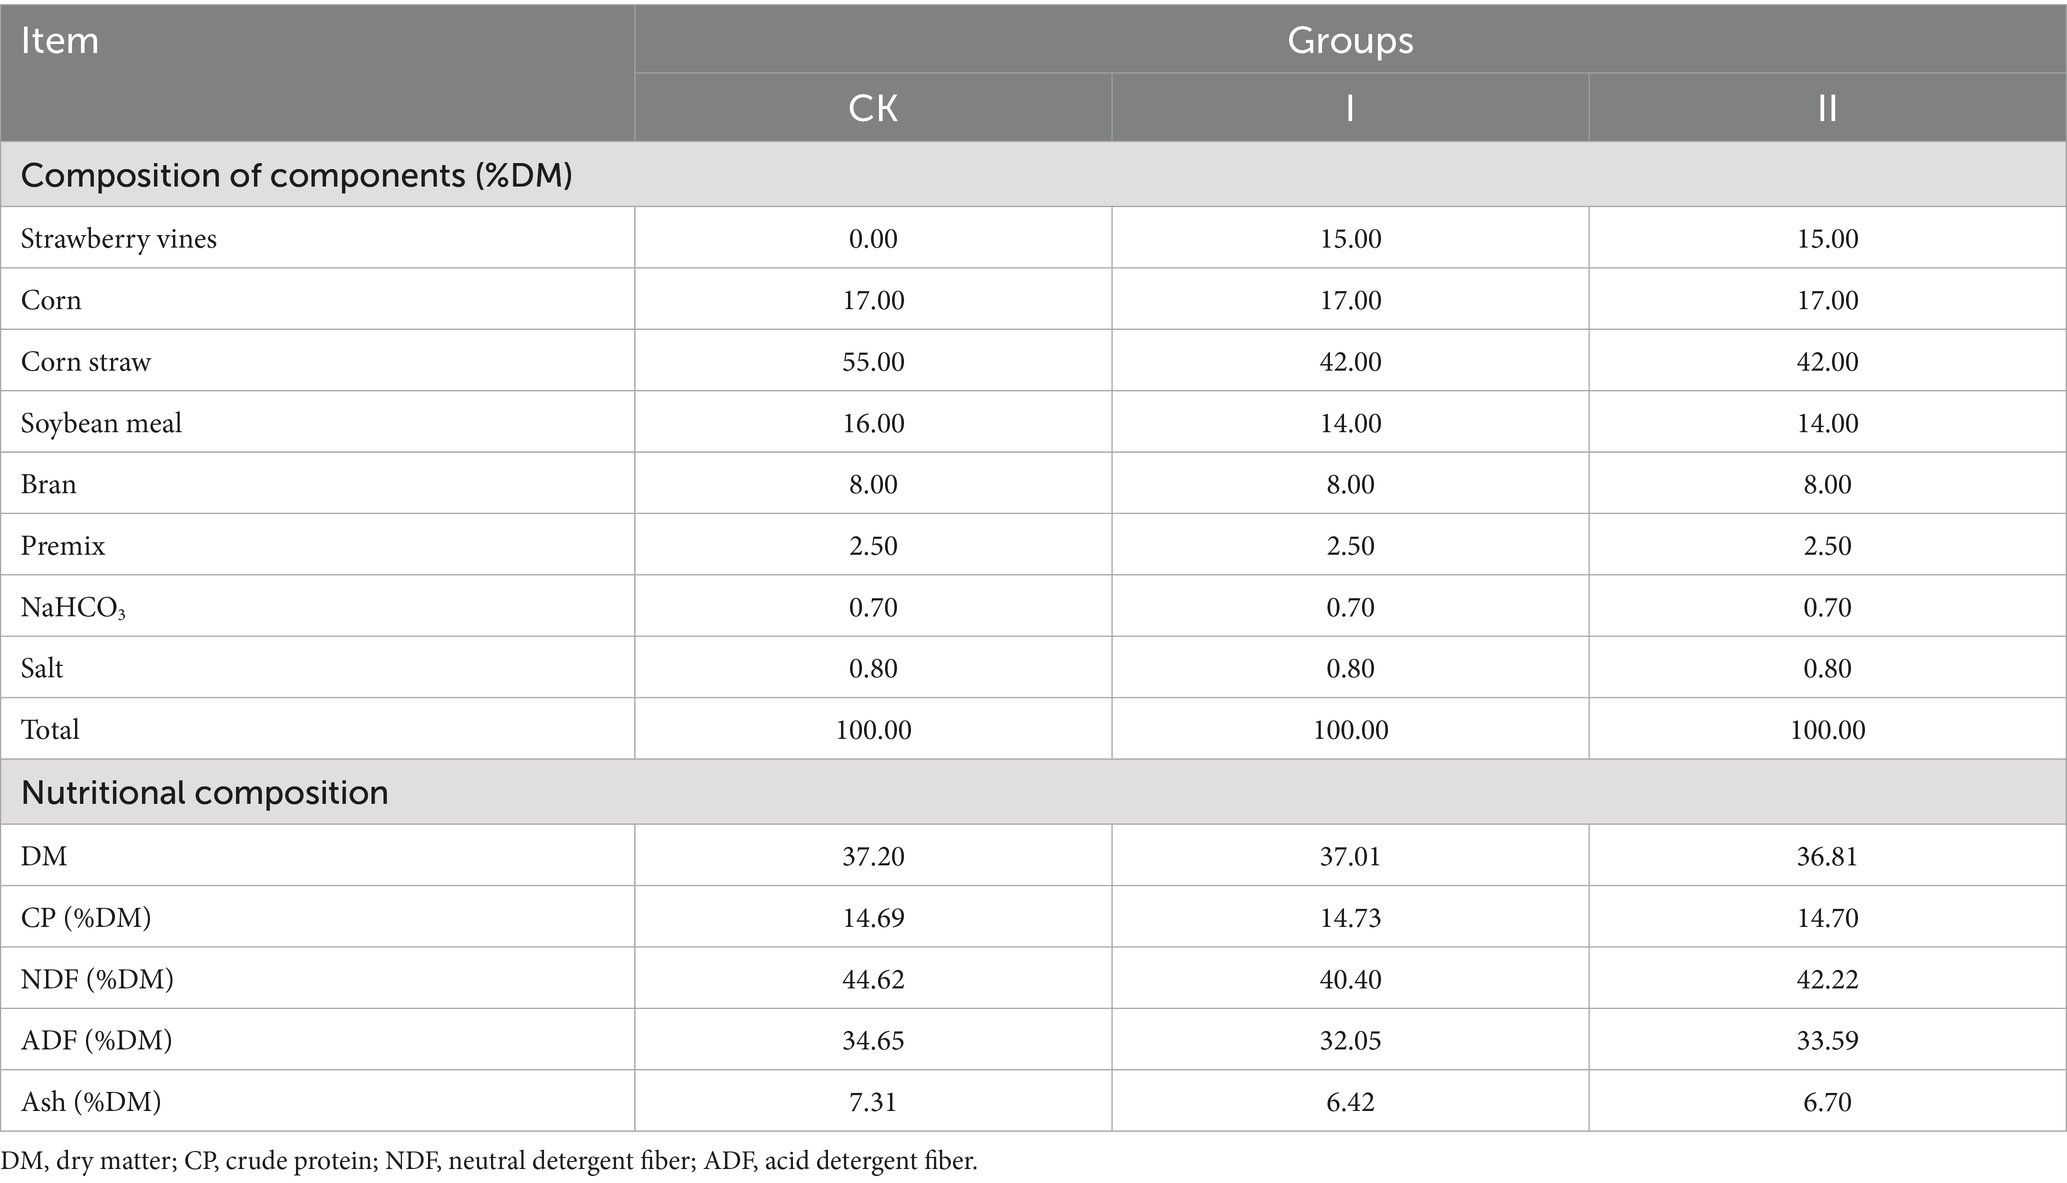The image size is (2067, 1183).
Task: Click the Composition of components section heading
Action: (296, 175)
